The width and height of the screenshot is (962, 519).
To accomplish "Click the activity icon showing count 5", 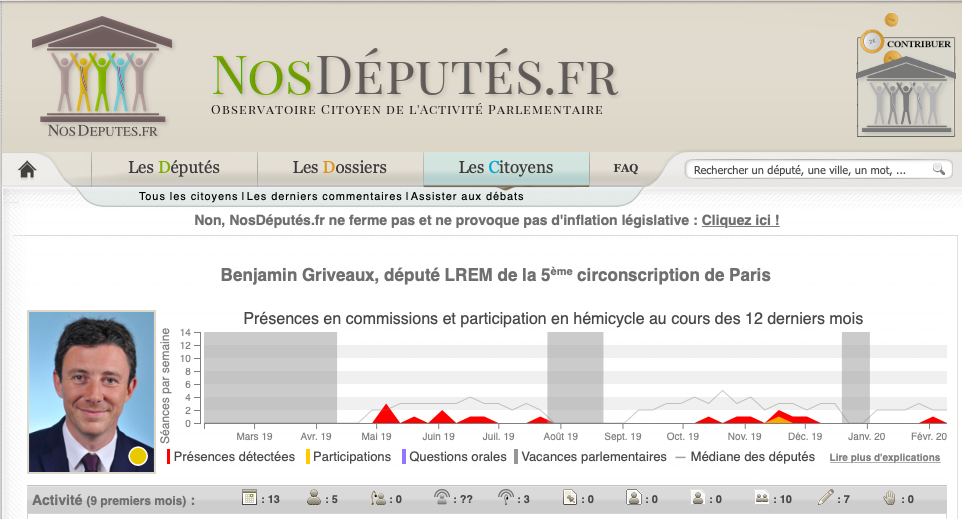I will 314,498.
